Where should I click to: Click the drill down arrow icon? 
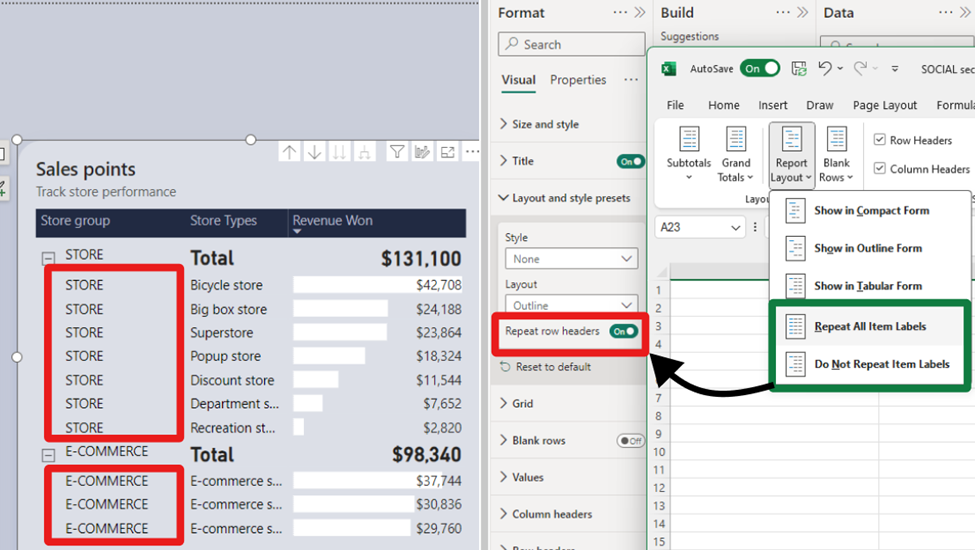315,152
